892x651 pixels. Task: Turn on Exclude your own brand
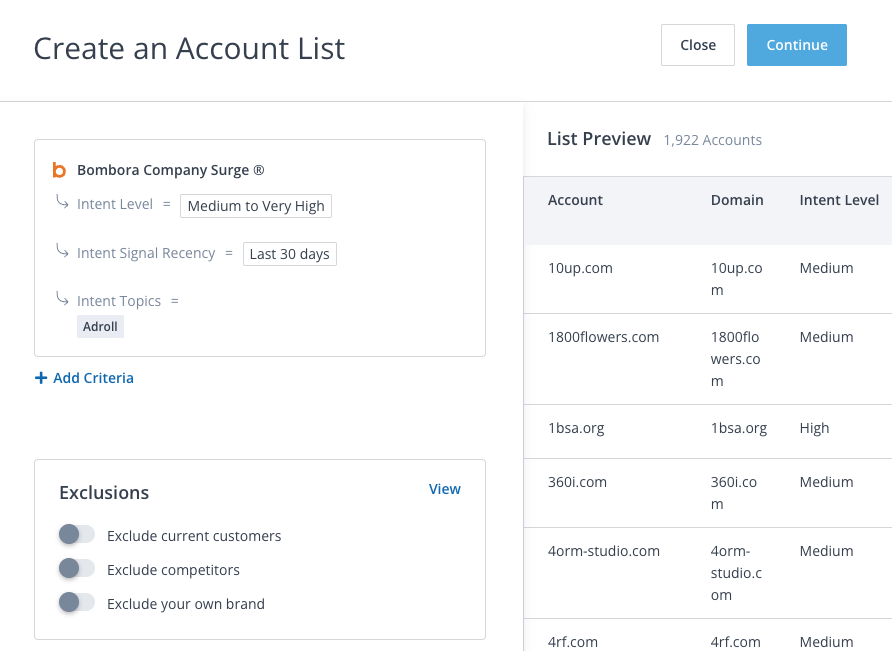[x=76, y=603]
